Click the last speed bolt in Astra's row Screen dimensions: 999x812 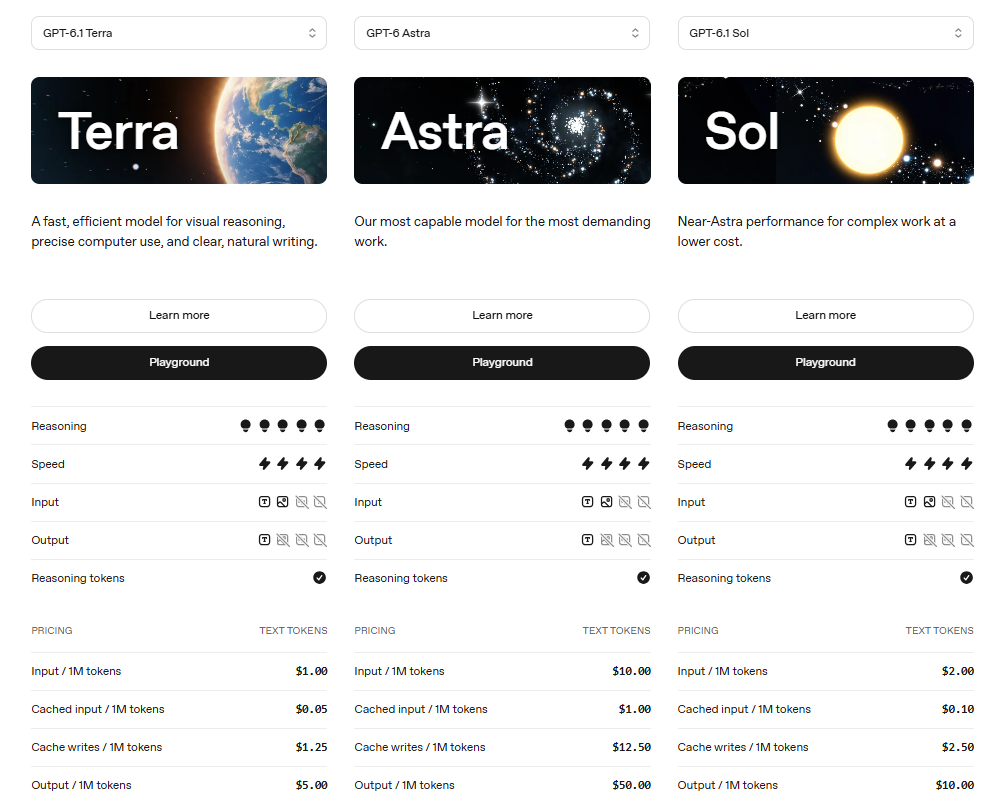[643, 463]
